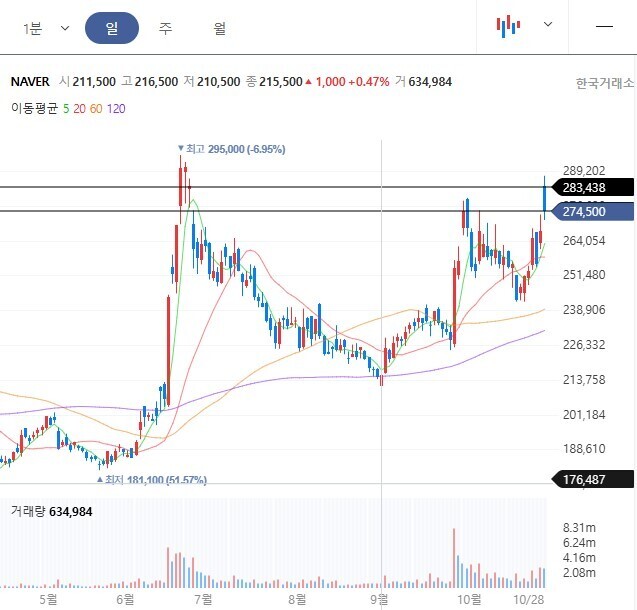Toggle the 60-day moving average

pyautogui.click(x=96, y=108)
